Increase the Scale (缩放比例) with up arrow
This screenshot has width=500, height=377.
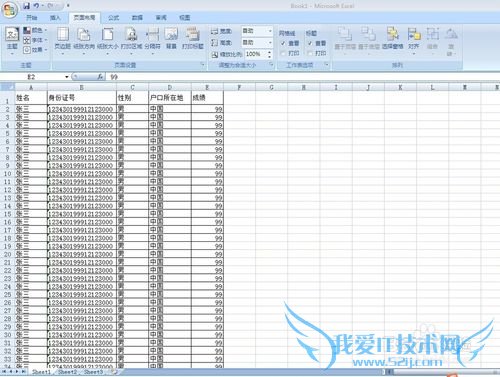tap(270, 52)
